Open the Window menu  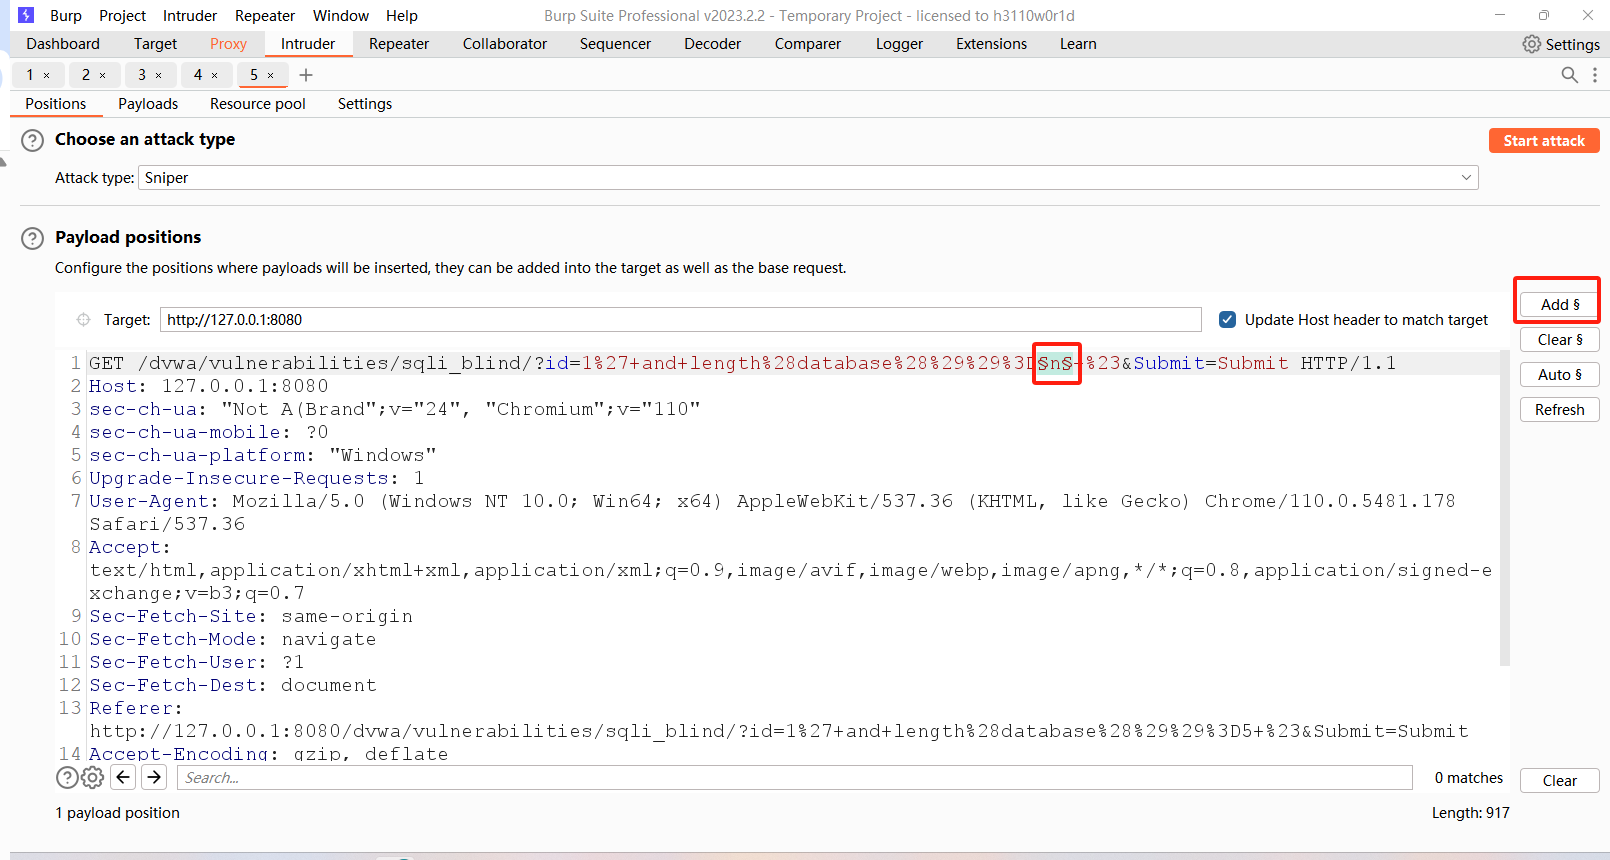341,16
